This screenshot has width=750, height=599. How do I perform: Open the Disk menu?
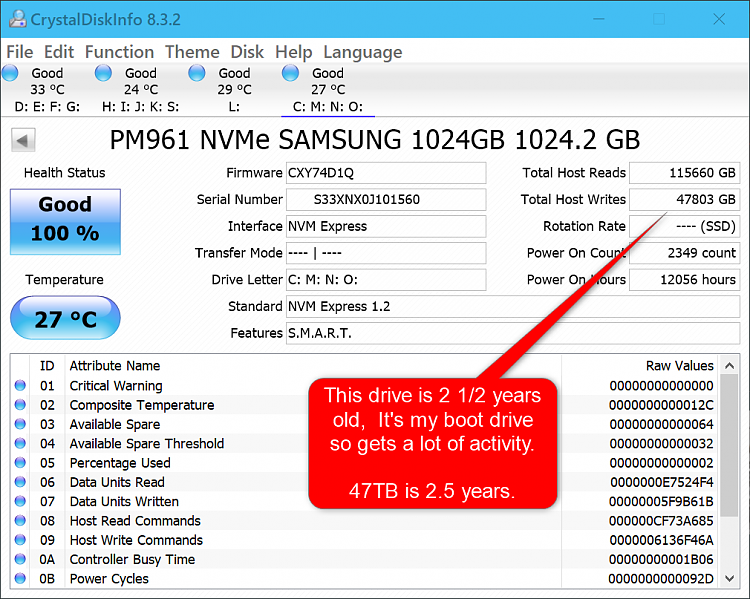(x=247, y=52)
